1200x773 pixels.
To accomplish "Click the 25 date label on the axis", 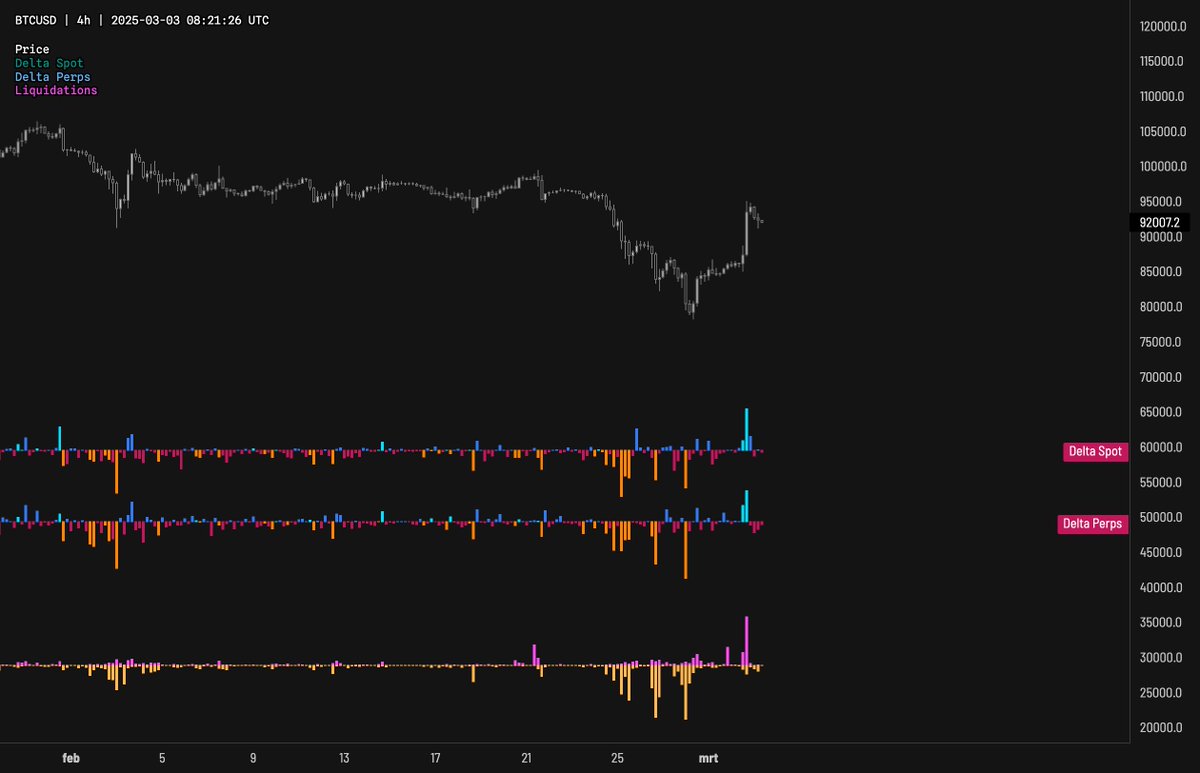I will (618, 758).
